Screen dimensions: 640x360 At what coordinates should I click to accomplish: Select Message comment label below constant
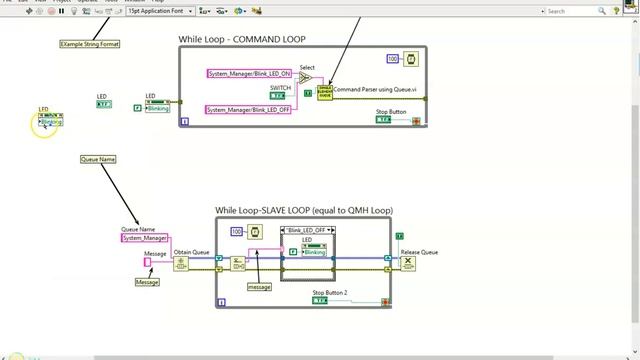147,282
